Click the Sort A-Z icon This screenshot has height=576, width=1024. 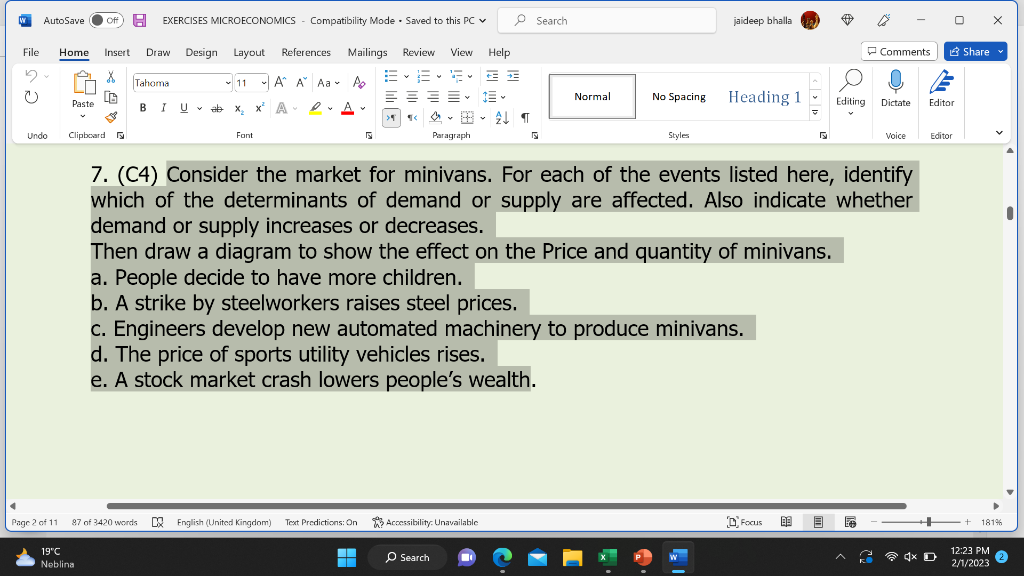pos(504,118)
